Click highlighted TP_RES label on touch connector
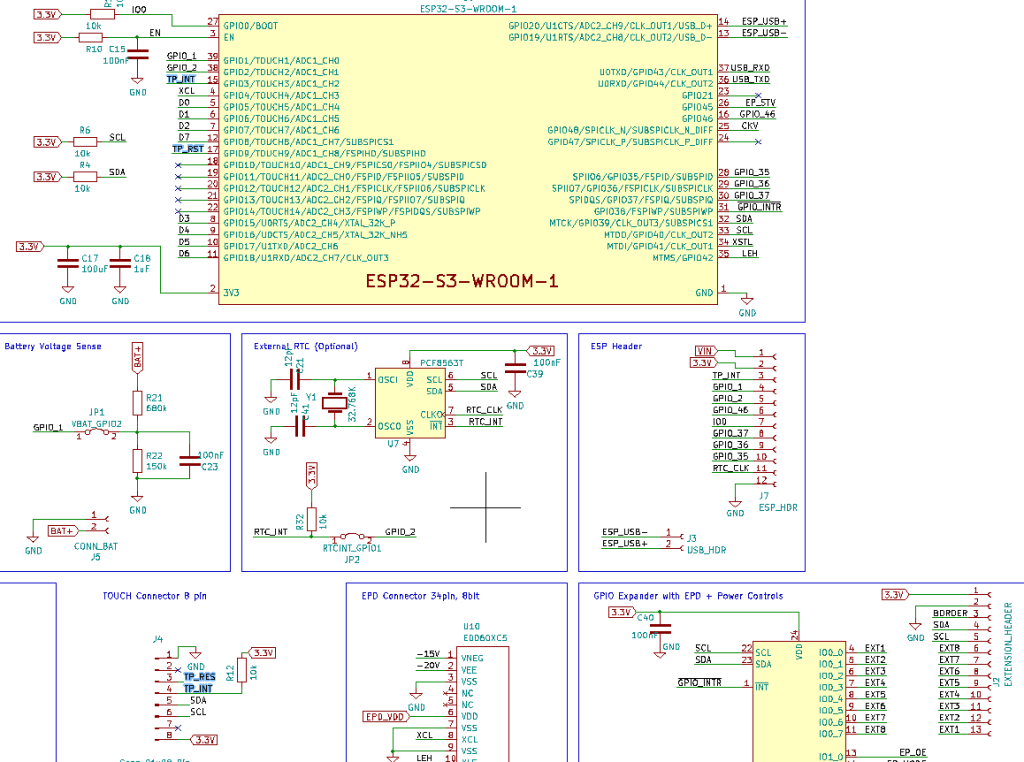Image resolution: width=1024 pixels, height=762 pixels. (x=199, y=677)
